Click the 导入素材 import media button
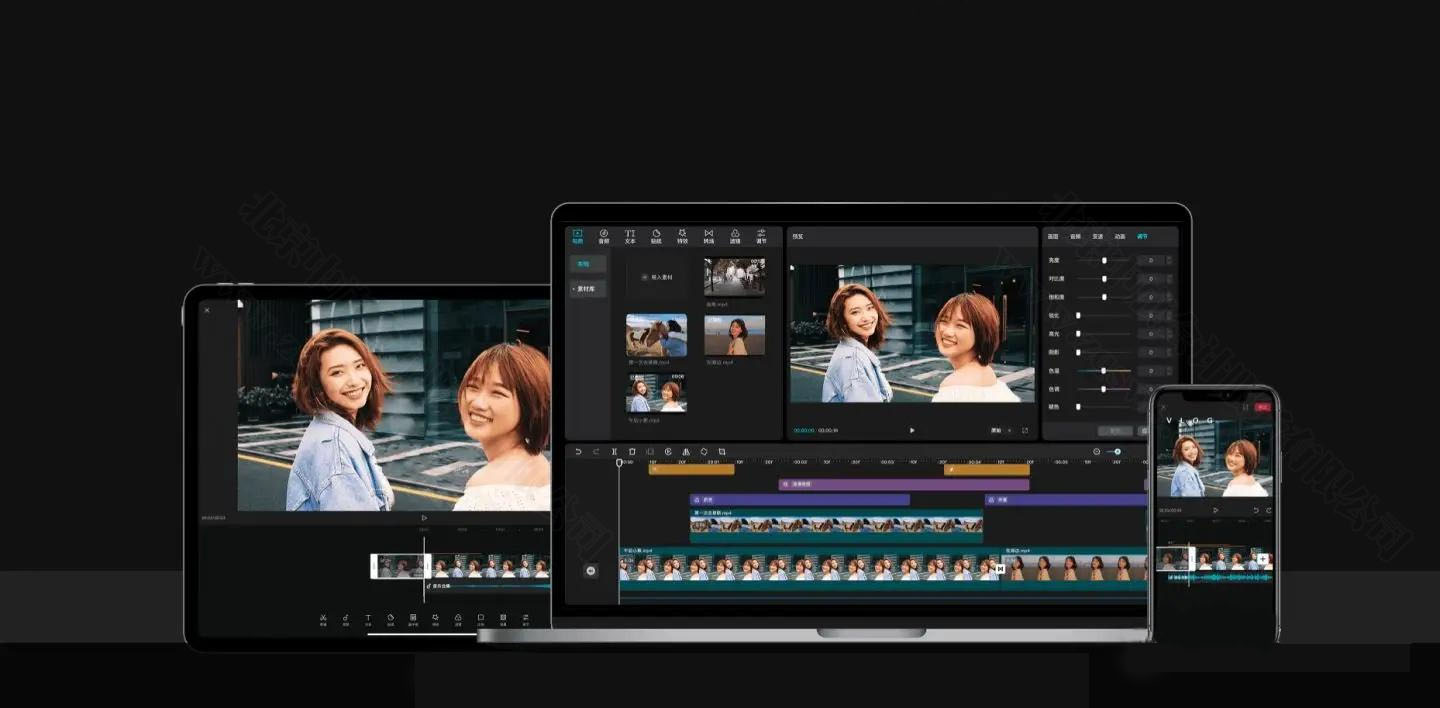Image resolution: width=1440 pixels, height=708 pixels. 656,277
